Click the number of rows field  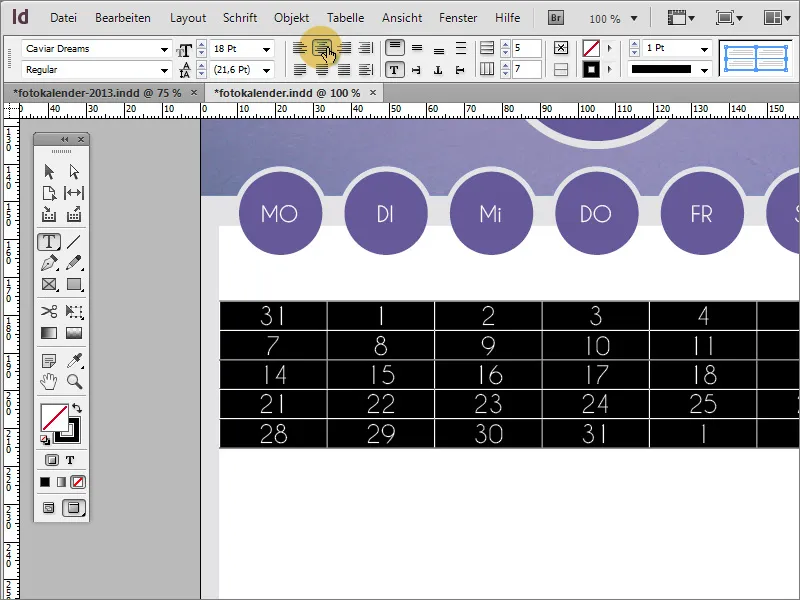pos(526,48)
